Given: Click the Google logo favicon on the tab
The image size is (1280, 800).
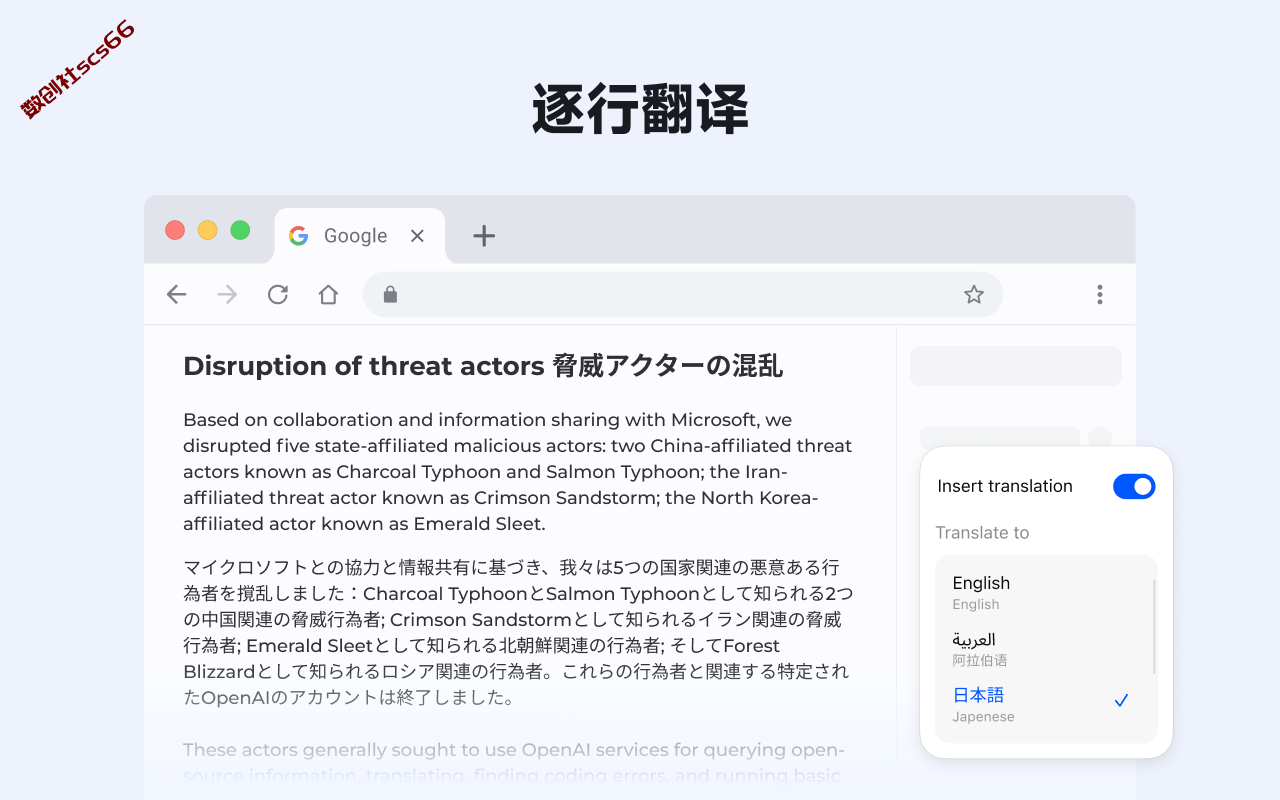Looking at the screenshot, I should point(298,236).
